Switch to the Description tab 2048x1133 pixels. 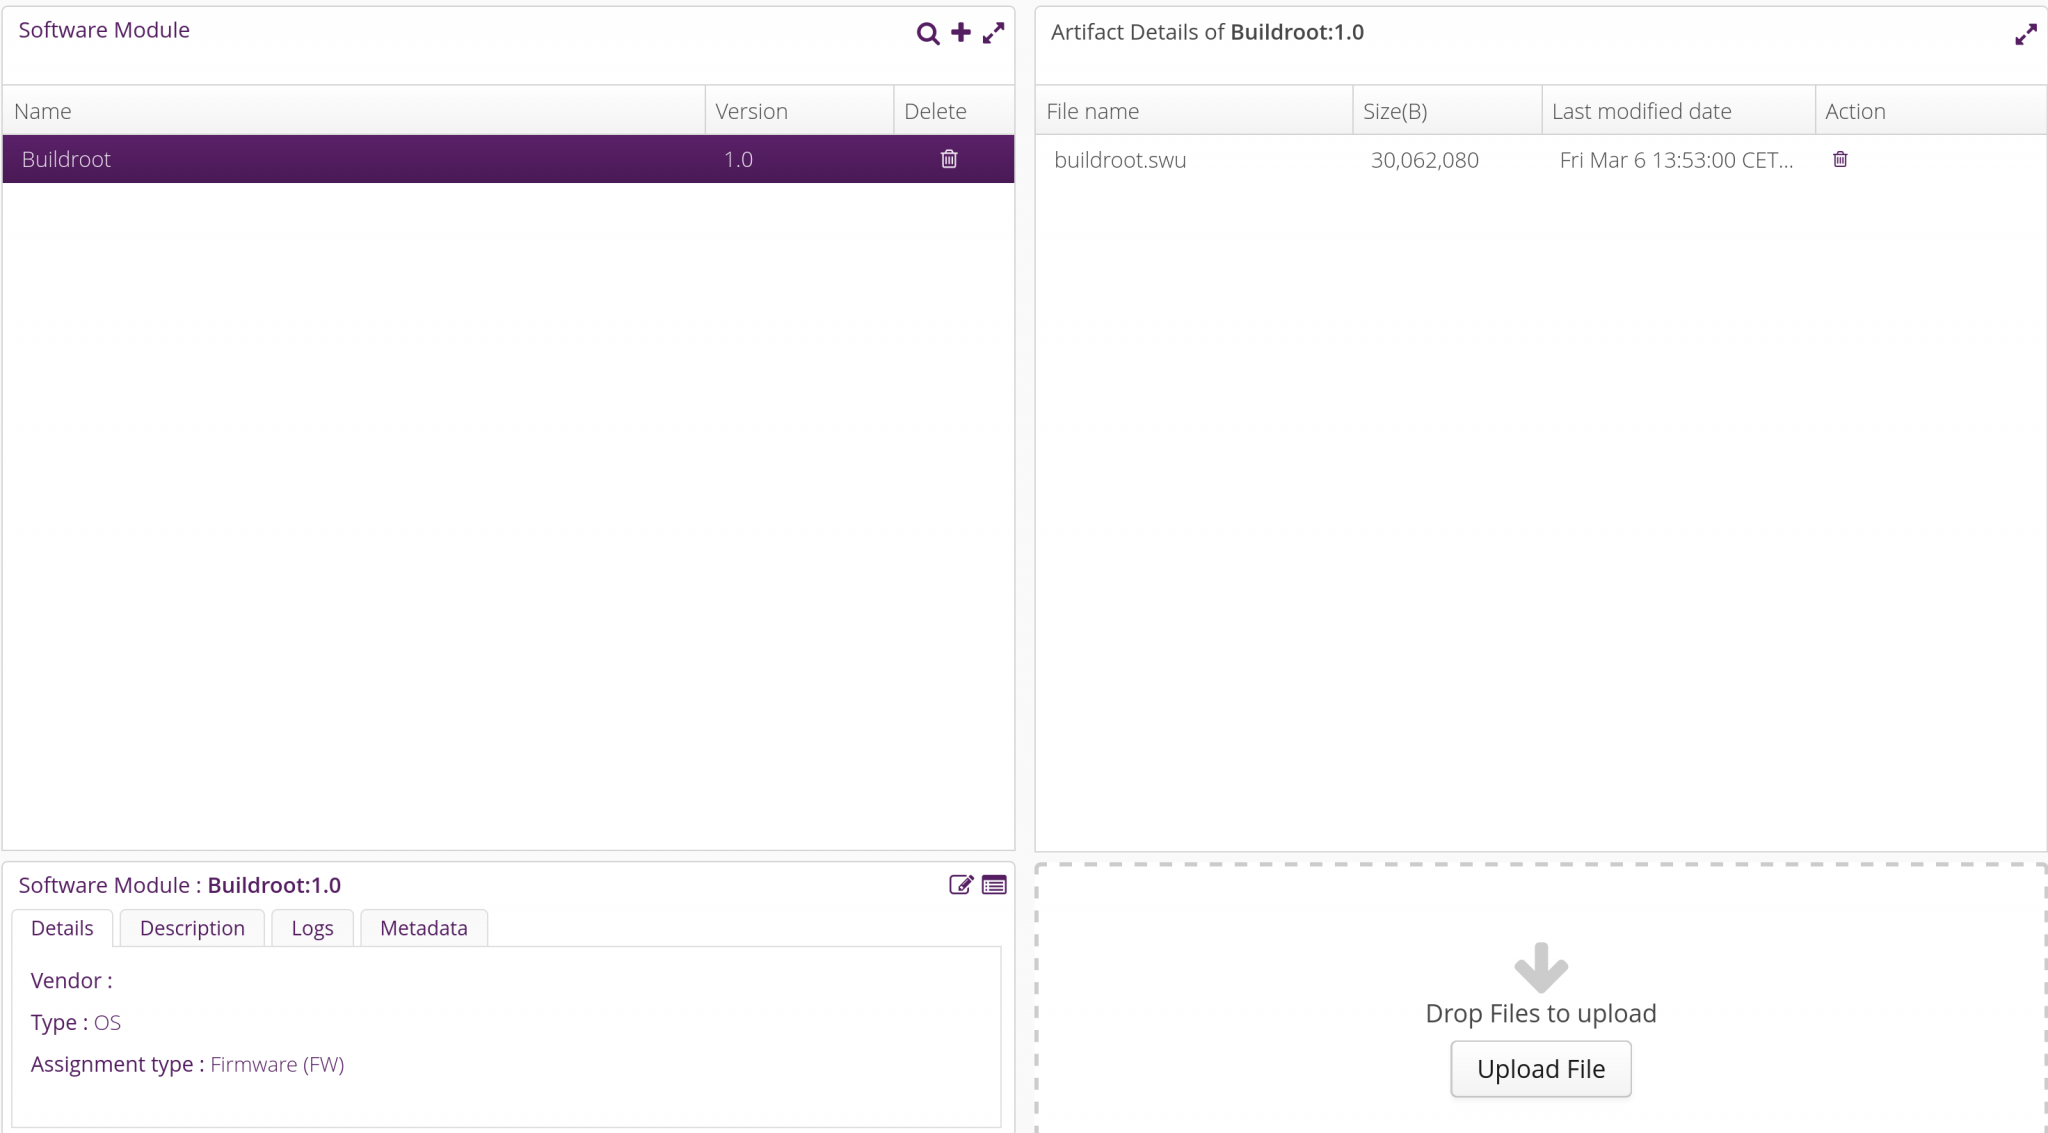click(x=191, y=926)
